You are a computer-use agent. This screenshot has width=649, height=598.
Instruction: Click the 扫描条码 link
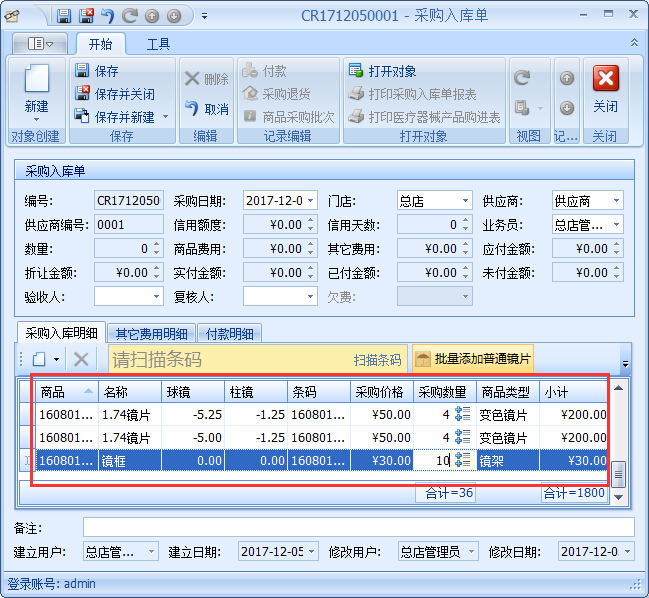pyautogui.click(x=377, y=360)
